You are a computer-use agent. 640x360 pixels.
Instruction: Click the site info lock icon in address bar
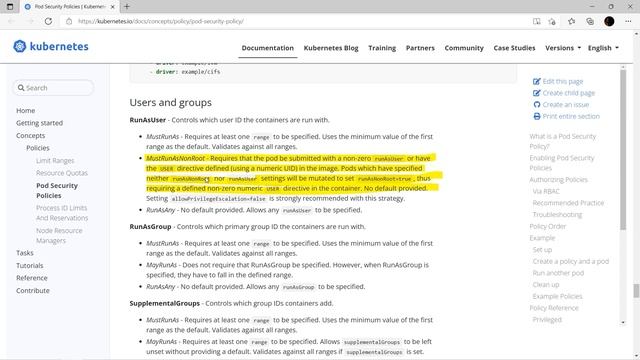point(69,21)
